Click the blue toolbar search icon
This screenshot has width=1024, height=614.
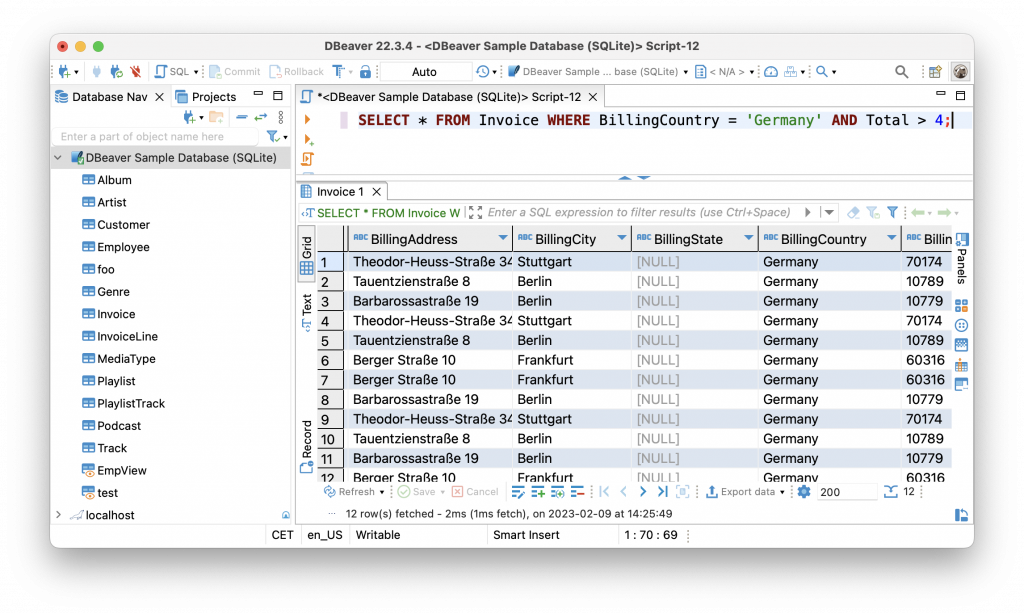pos(822,71)
